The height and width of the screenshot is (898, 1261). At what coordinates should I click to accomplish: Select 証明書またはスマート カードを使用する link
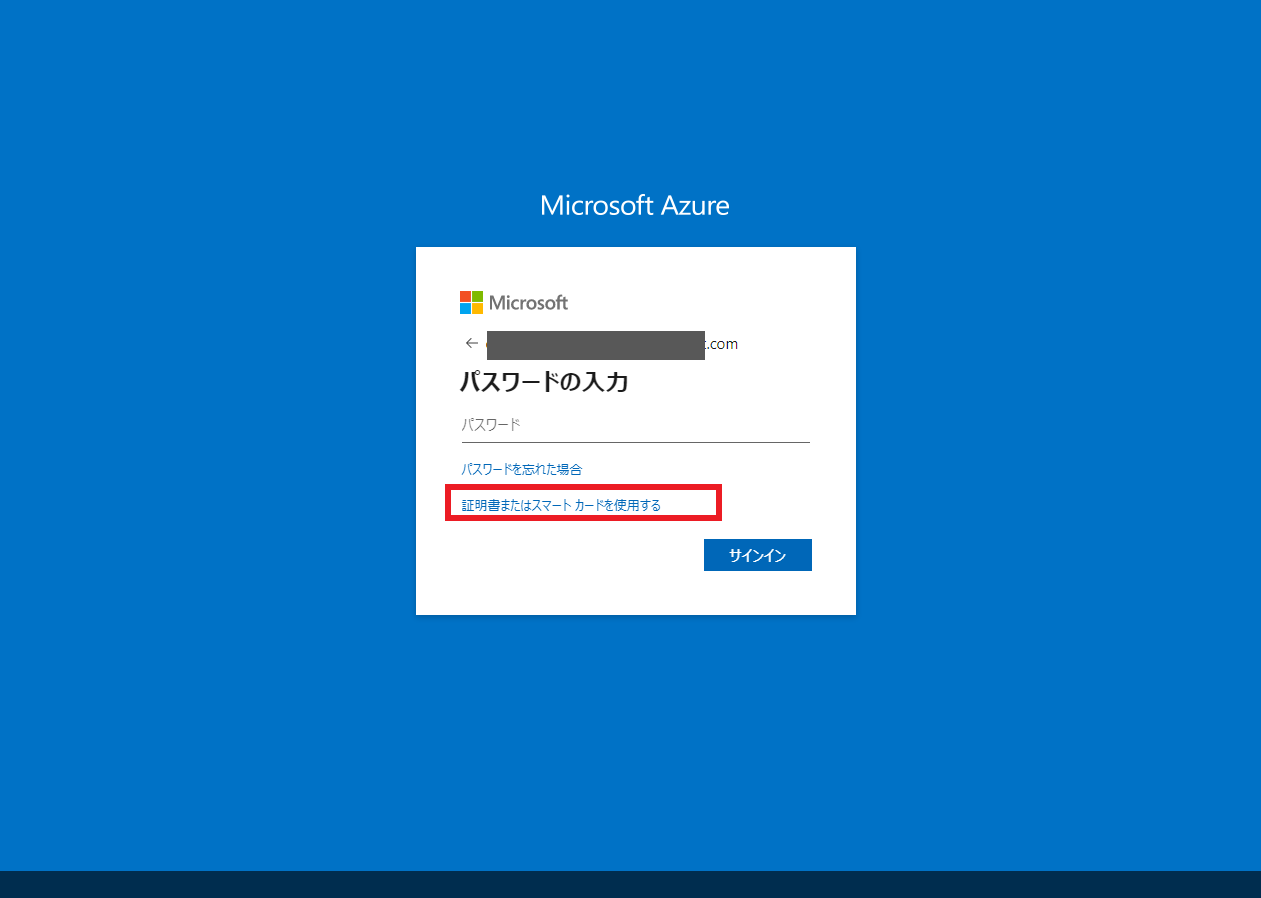tap(561, 506)
